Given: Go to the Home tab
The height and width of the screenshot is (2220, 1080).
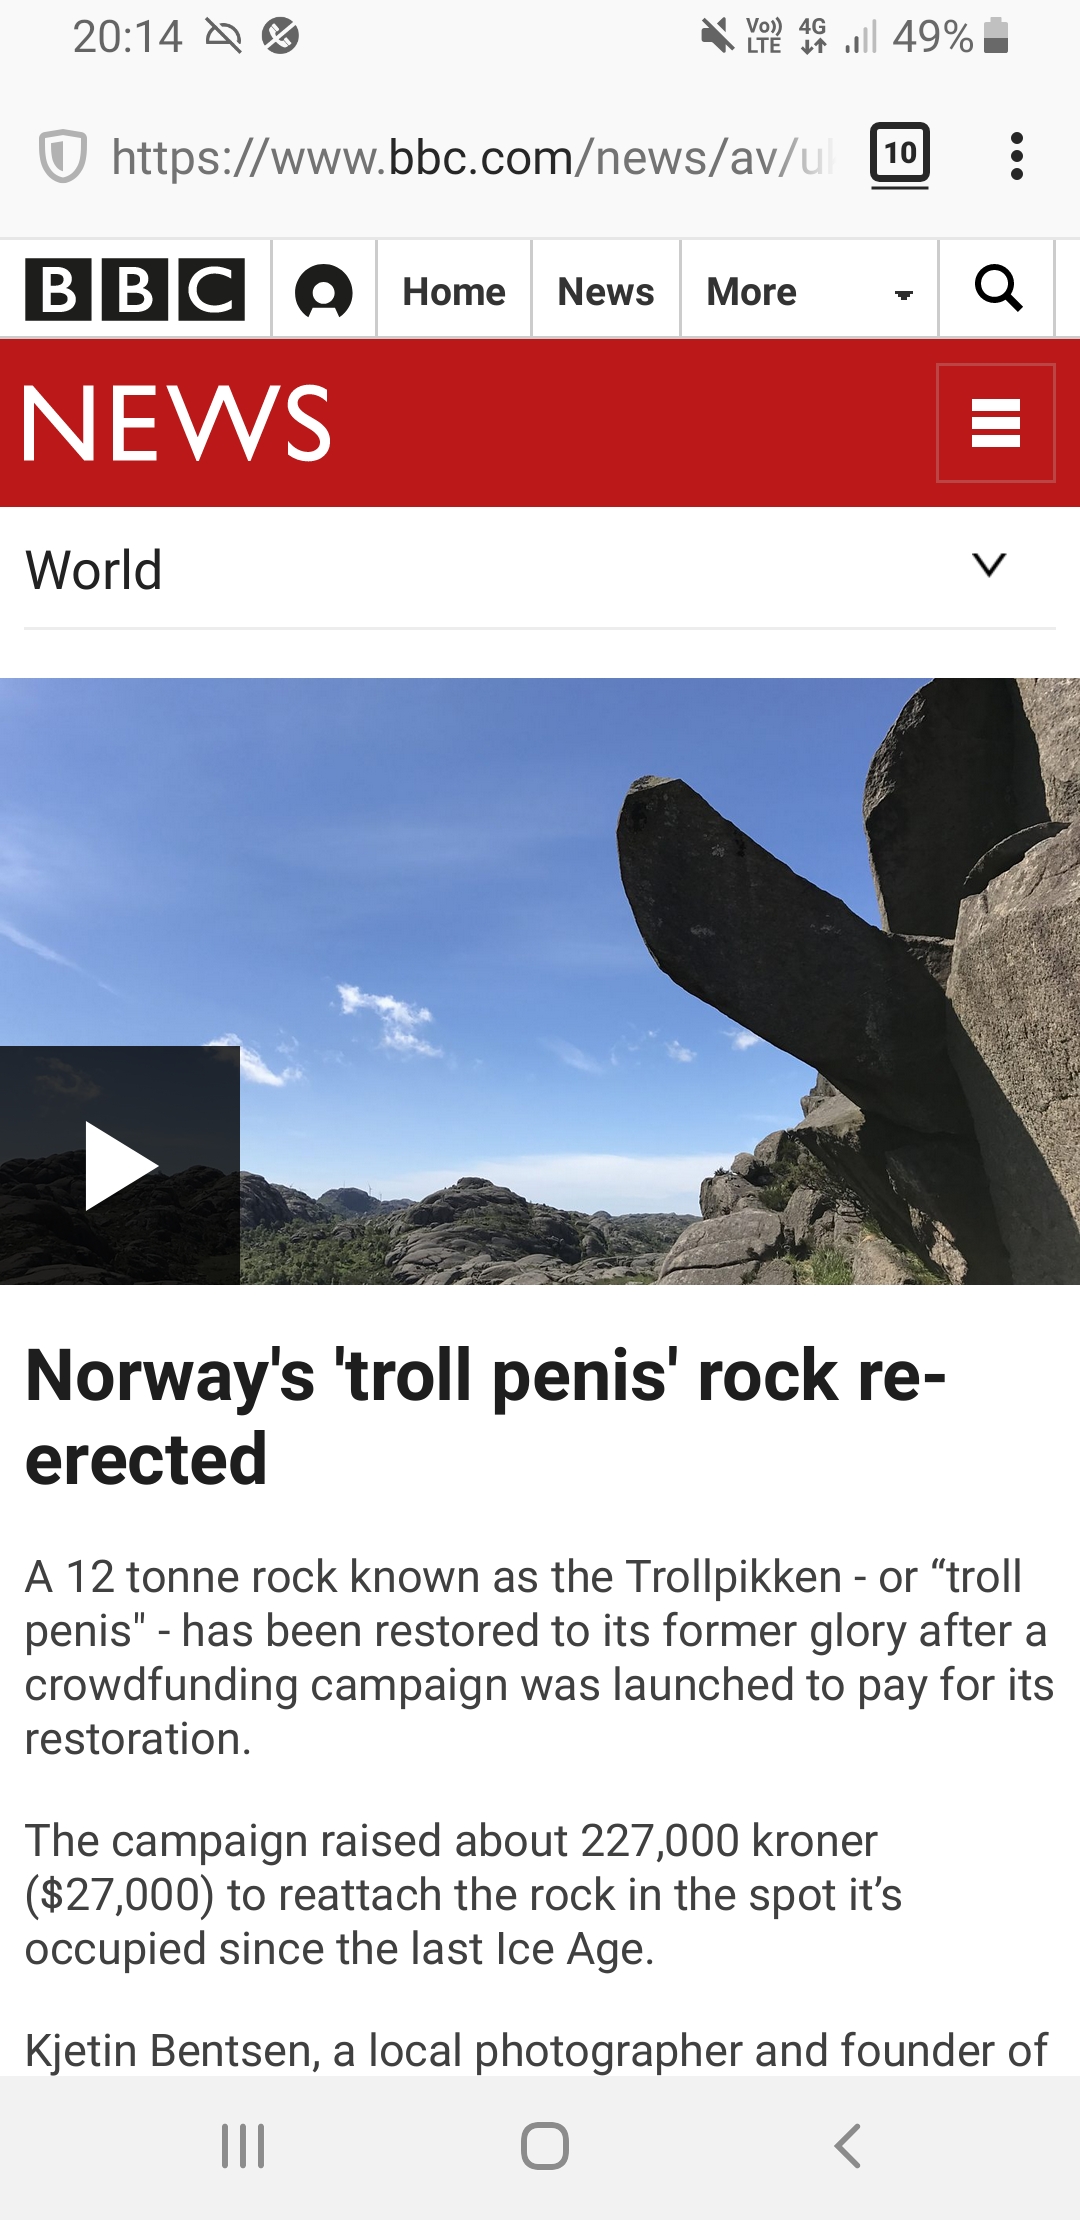Looking at the screenshot, I should (x=454, y=292).
